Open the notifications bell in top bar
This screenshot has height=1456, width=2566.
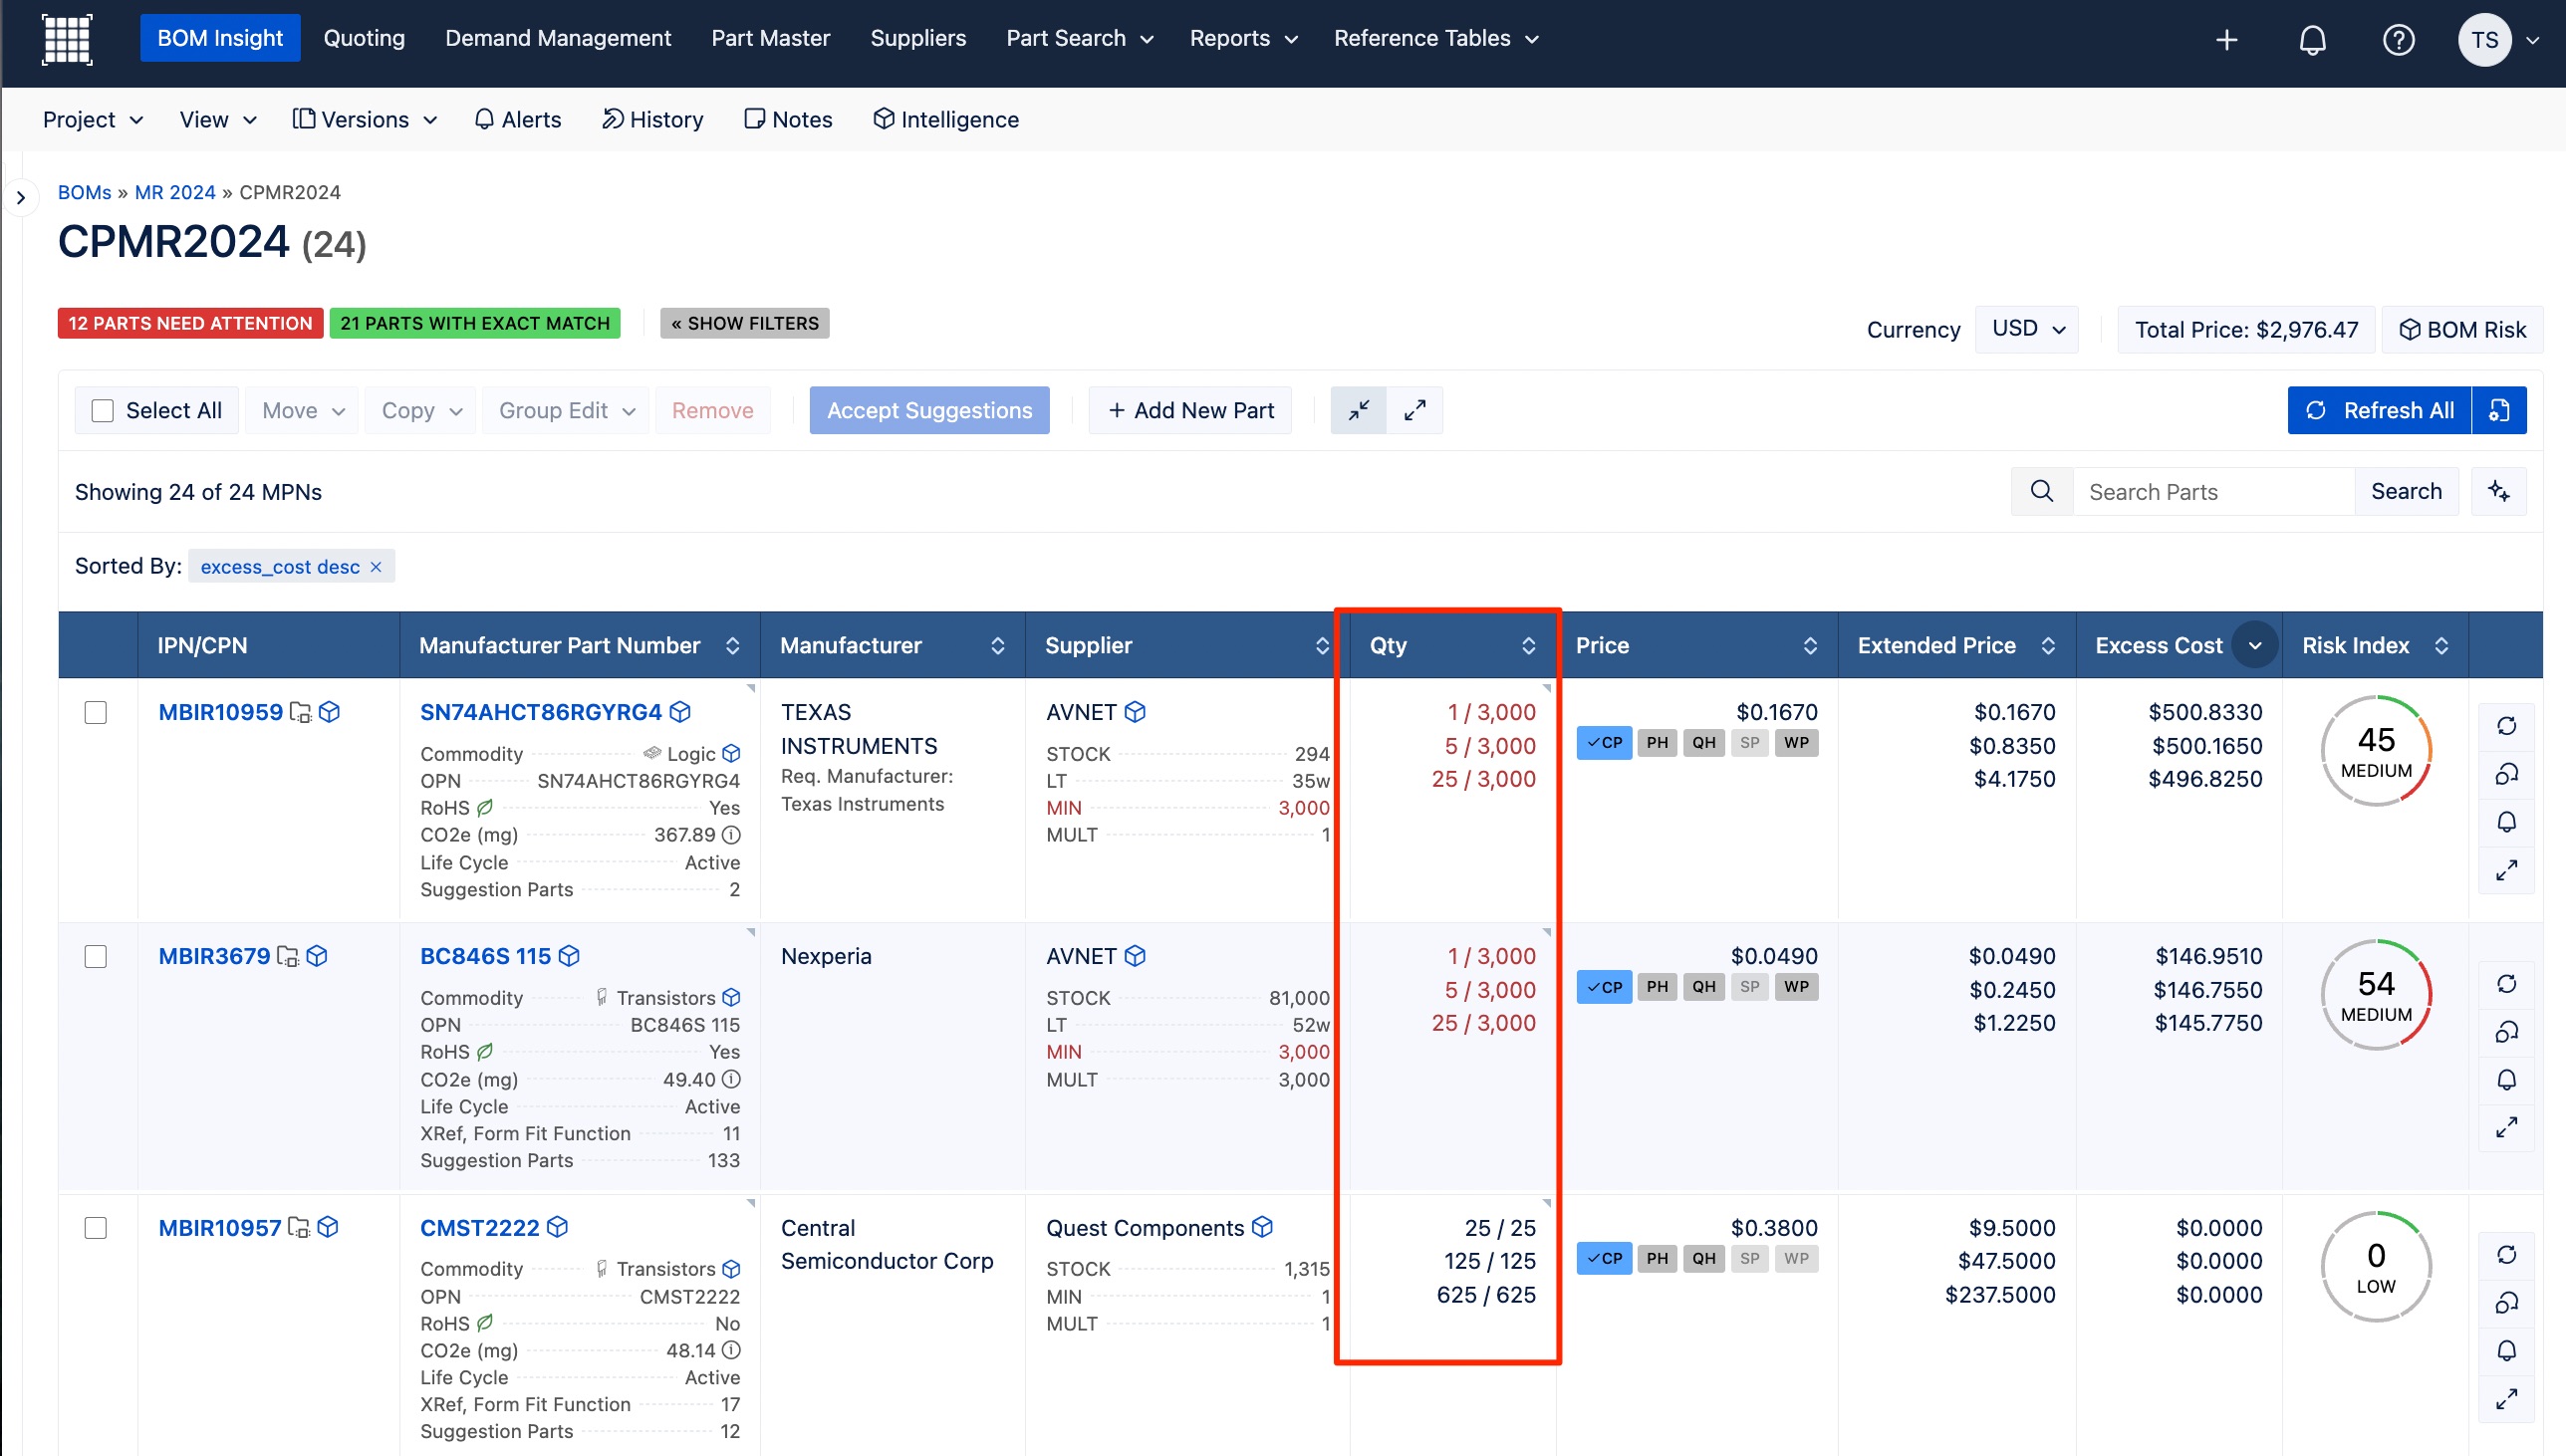2312,40
